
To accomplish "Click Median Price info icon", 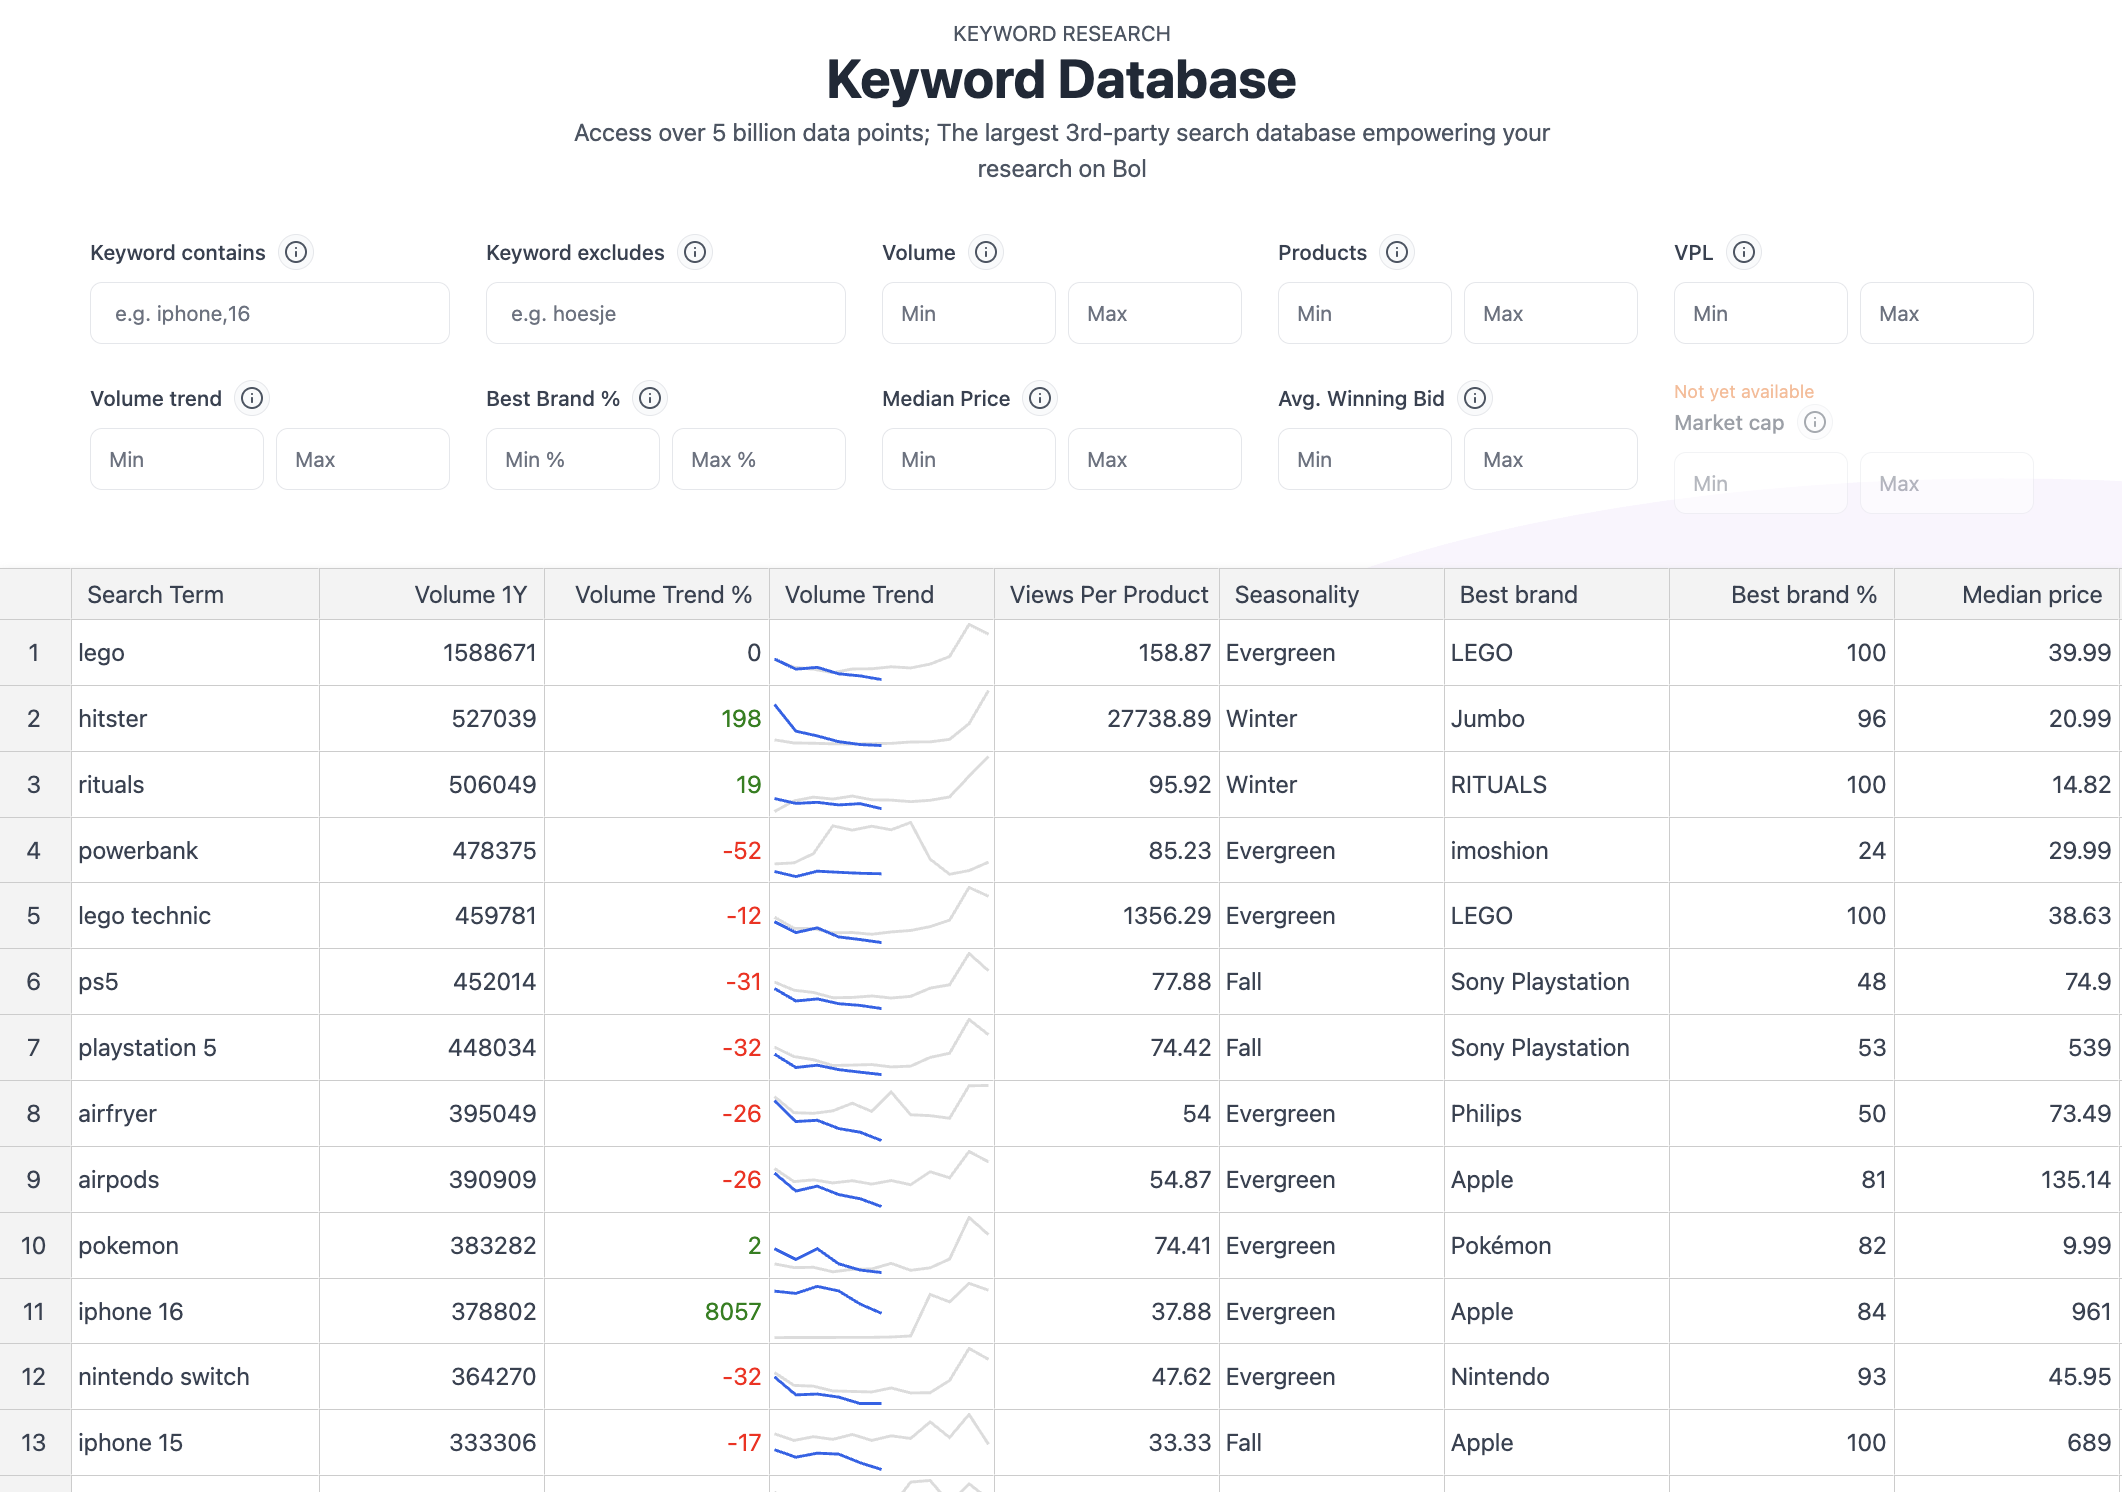I will coord(1040,398).
